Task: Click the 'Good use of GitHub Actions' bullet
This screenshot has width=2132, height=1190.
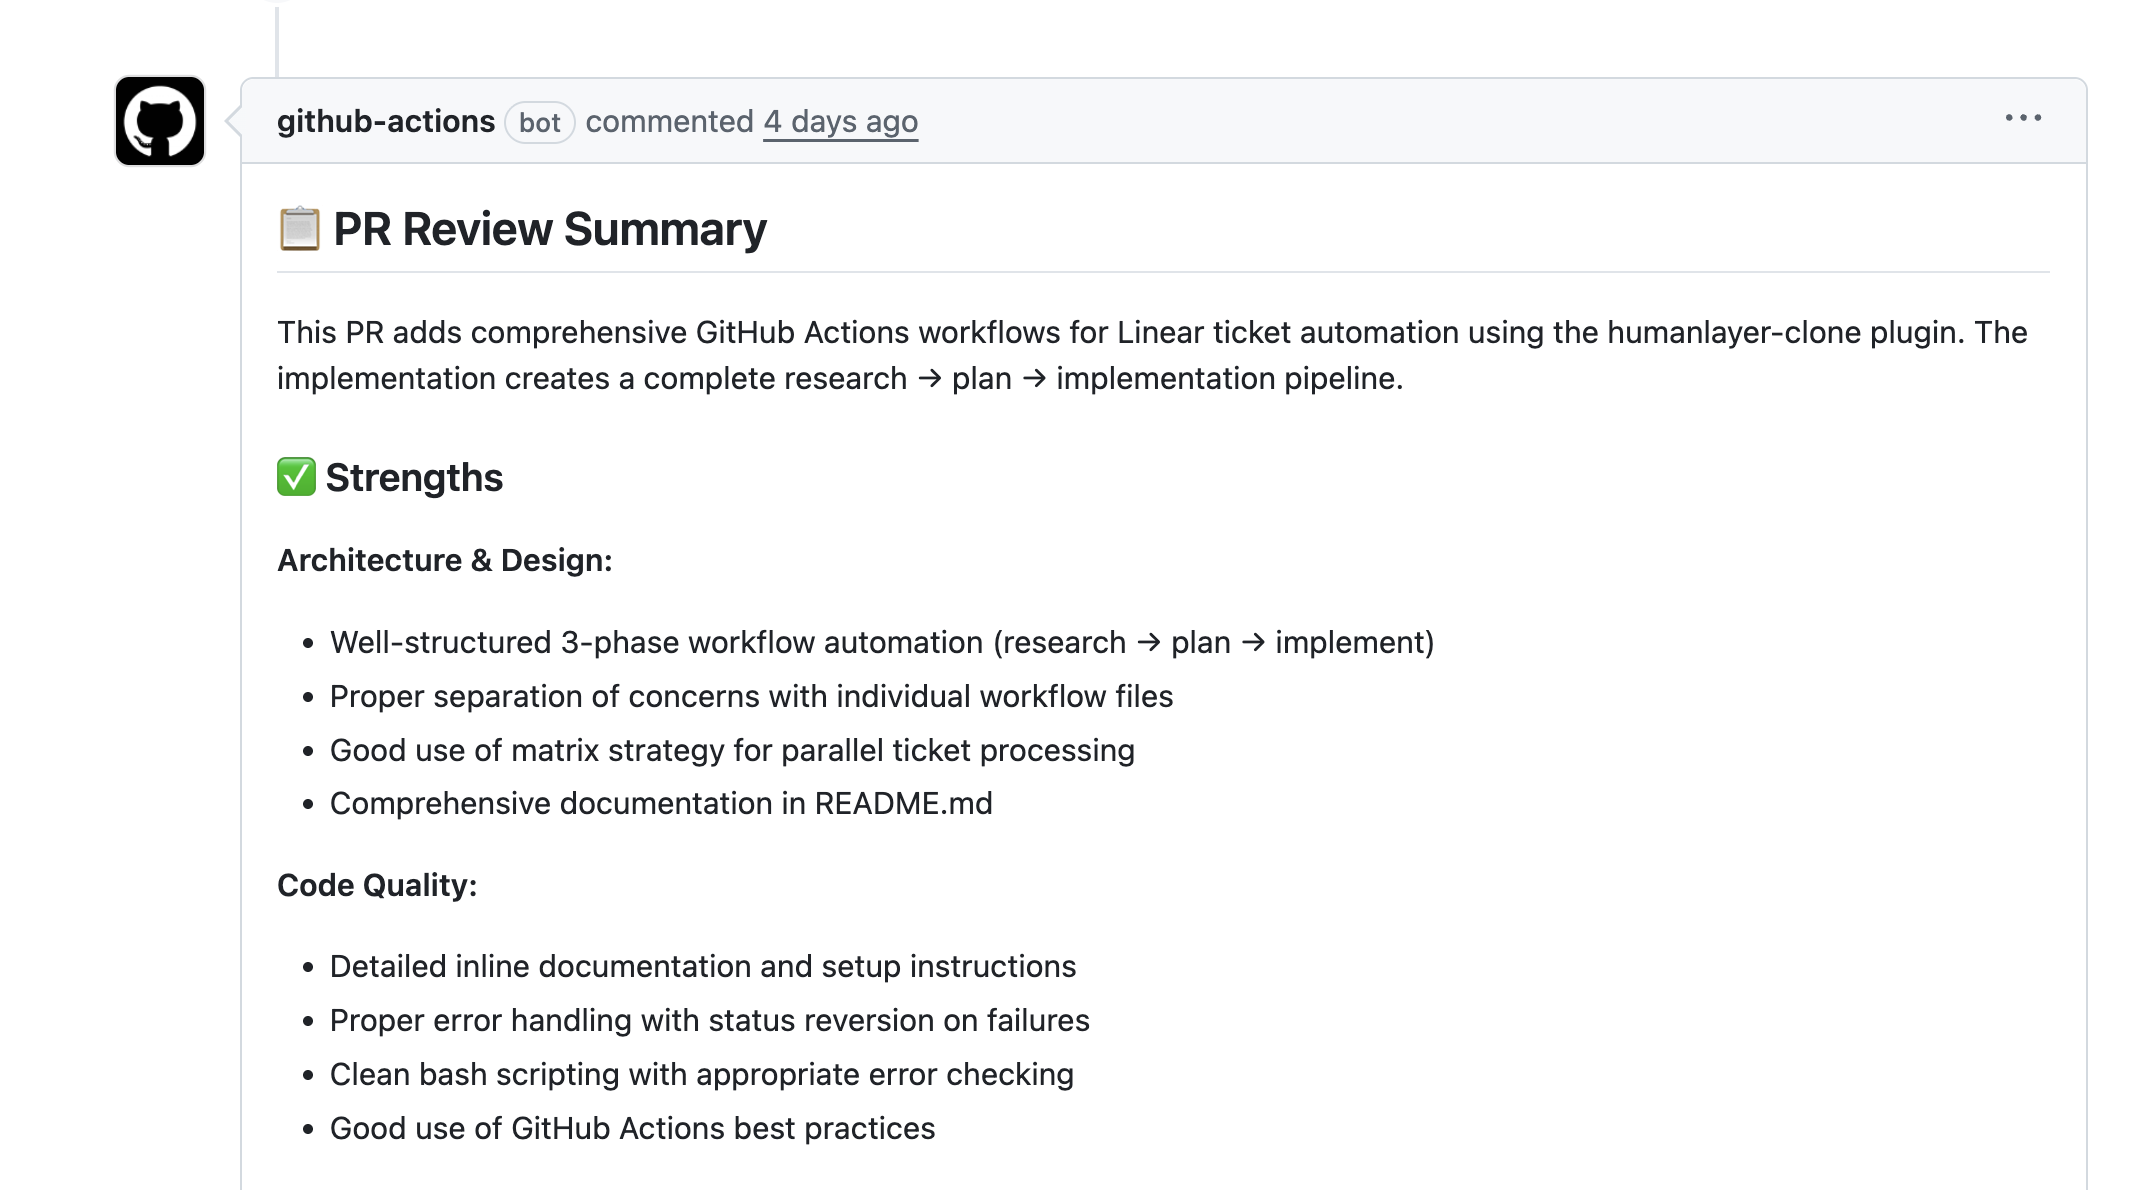Action: tap(632, 1128)
